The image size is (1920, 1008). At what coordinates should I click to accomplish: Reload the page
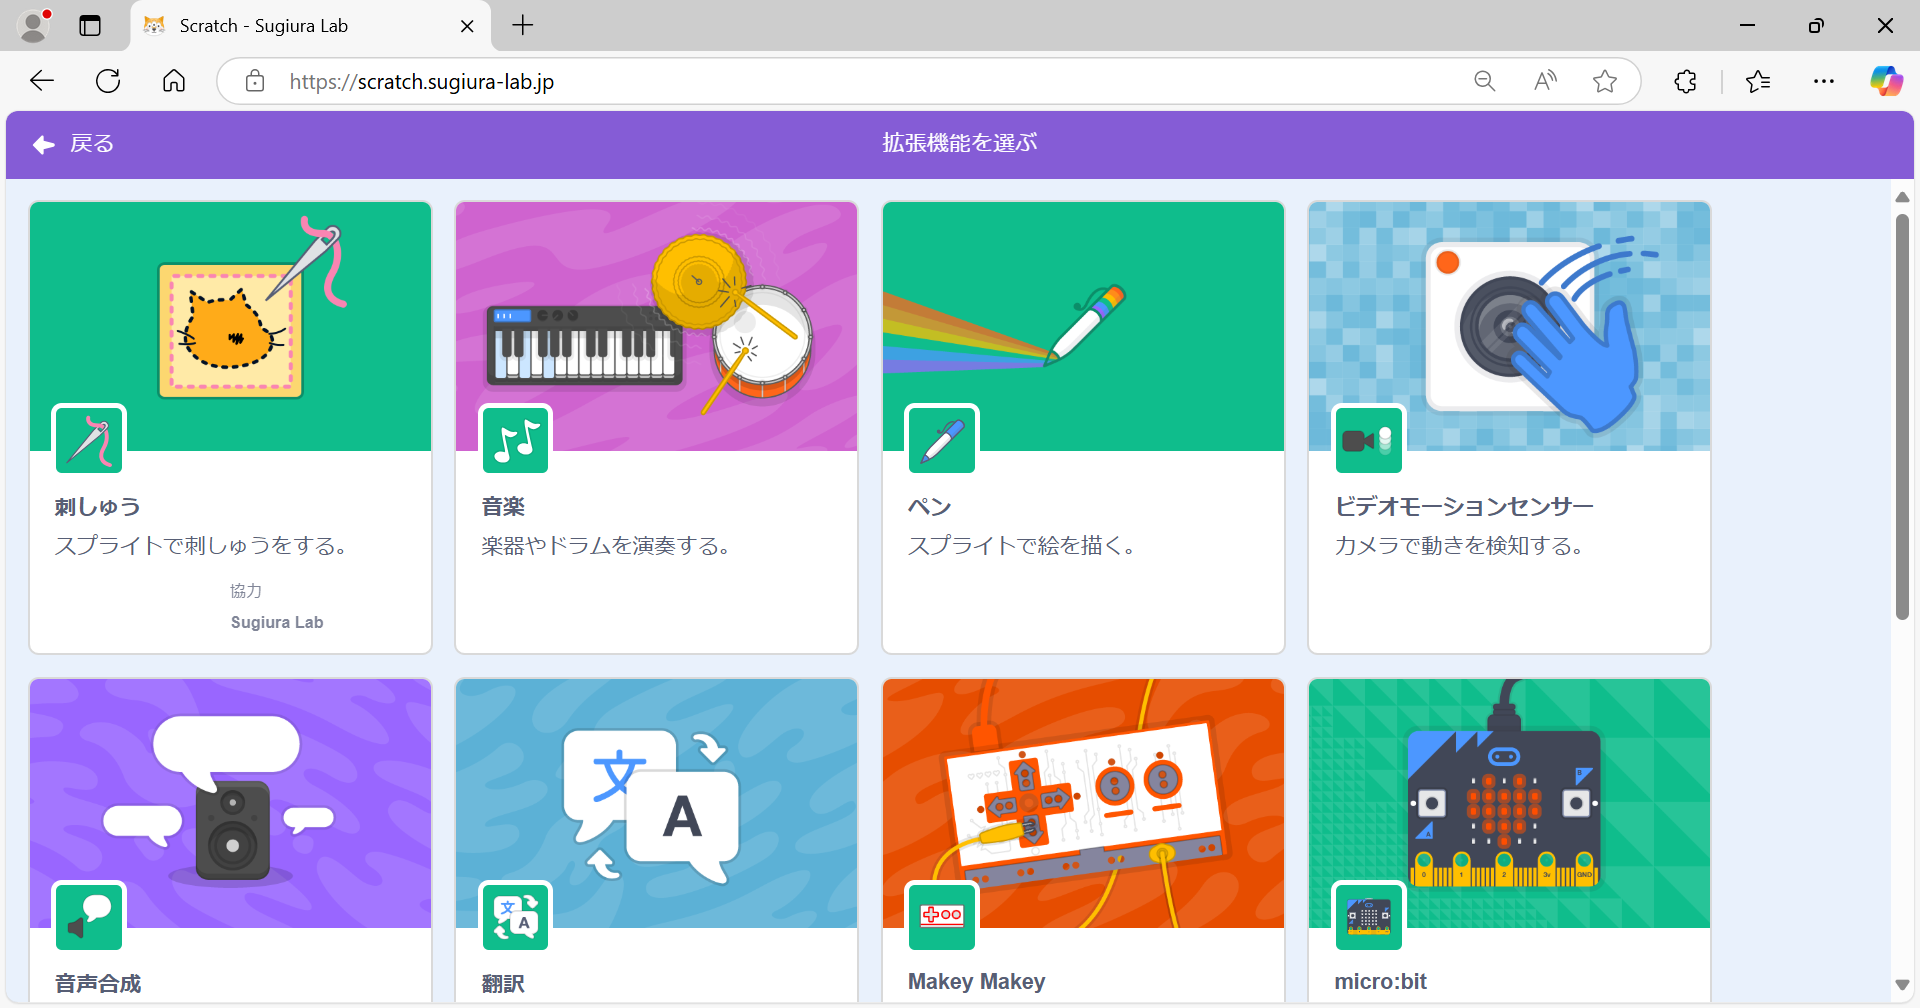click(x=108, y=81)
